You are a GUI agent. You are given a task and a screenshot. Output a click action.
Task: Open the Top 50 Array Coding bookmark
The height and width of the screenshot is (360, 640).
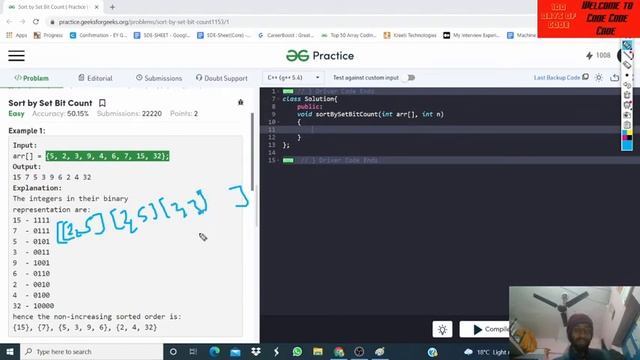pos(349,36)
